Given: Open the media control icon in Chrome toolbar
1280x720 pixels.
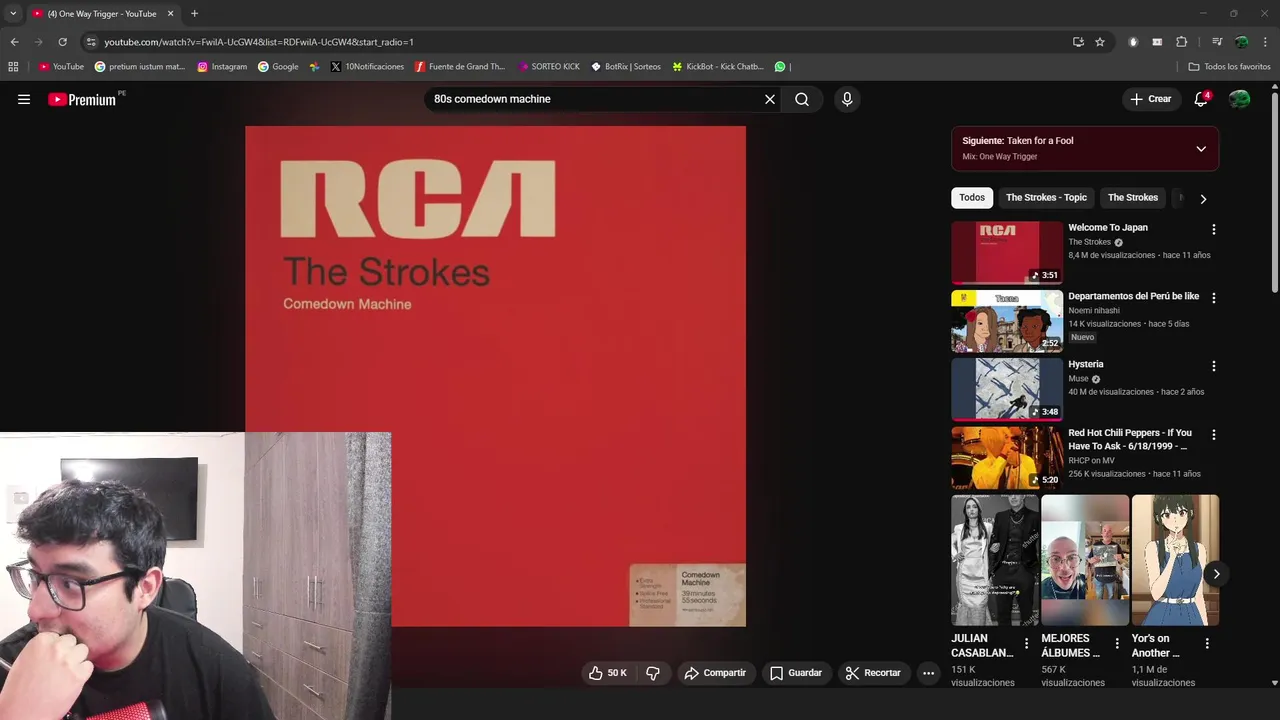Looking at the screenshot, I should point(1217,42).
